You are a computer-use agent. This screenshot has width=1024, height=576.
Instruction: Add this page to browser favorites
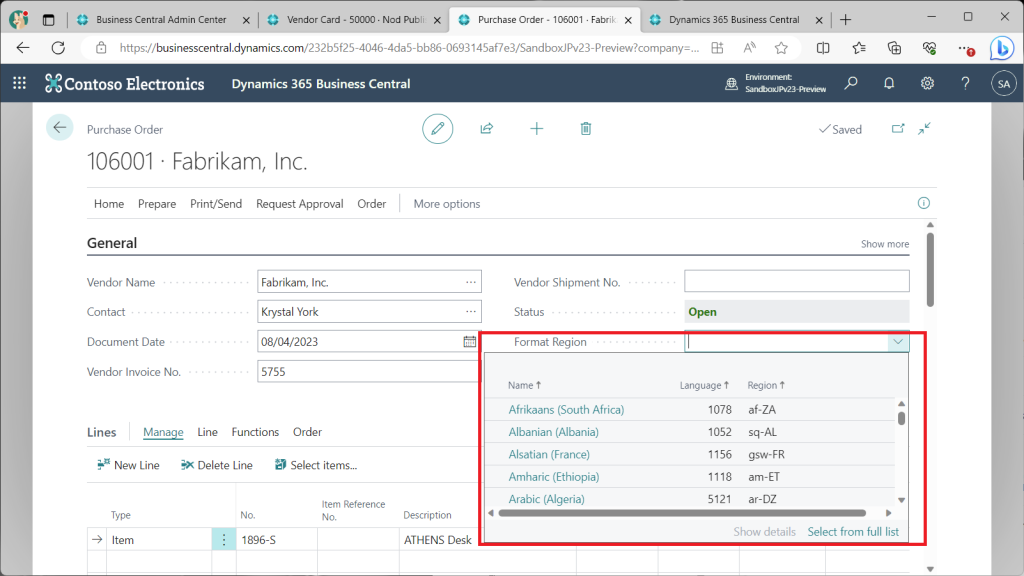[781, 48]
